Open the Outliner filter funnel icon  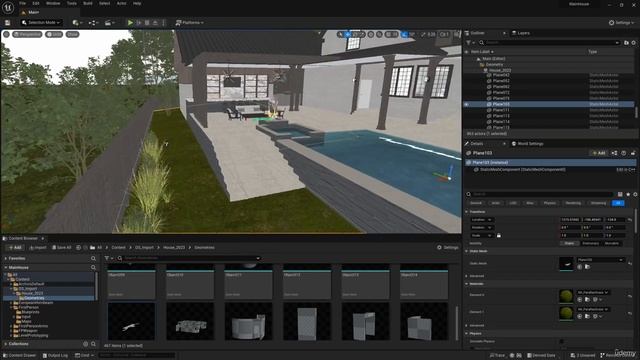470,42
